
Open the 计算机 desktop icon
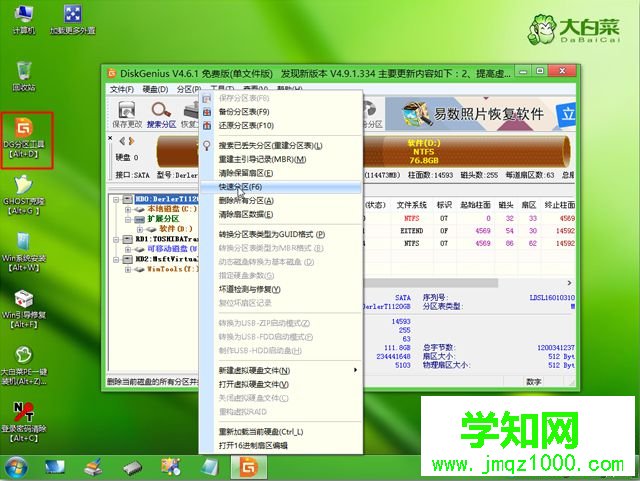click(x=24, y=18)
